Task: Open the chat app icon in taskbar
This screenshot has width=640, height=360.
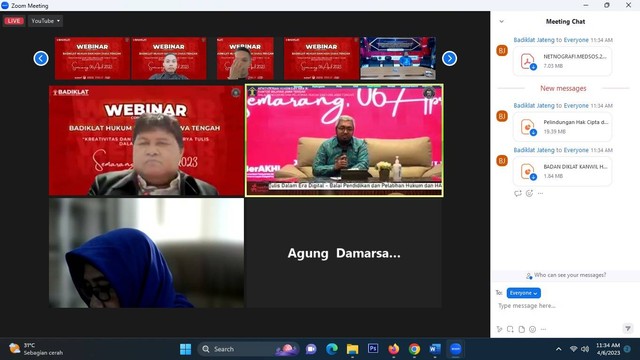Action: pos(311,349)
